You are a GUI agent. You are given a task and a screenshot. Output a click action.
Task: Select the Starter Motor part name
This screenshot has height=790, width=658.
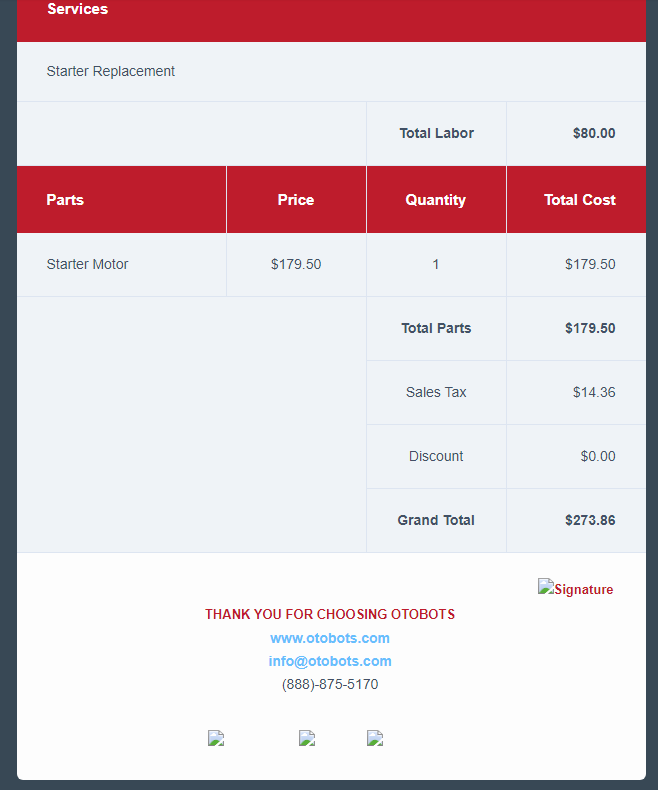tap(88, 264)
